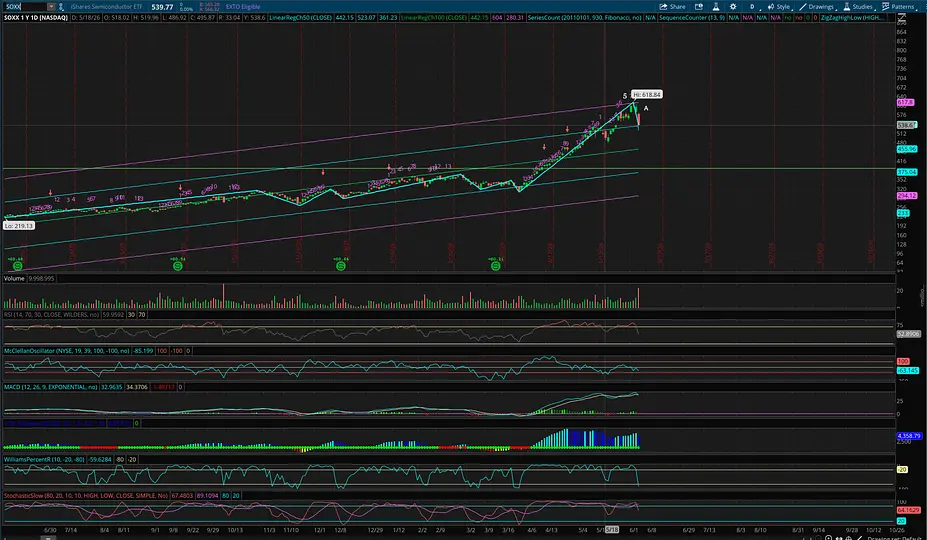Open chart settings gear icon
This screenshot has height=540, width=927.
click(x=733, y=7)
